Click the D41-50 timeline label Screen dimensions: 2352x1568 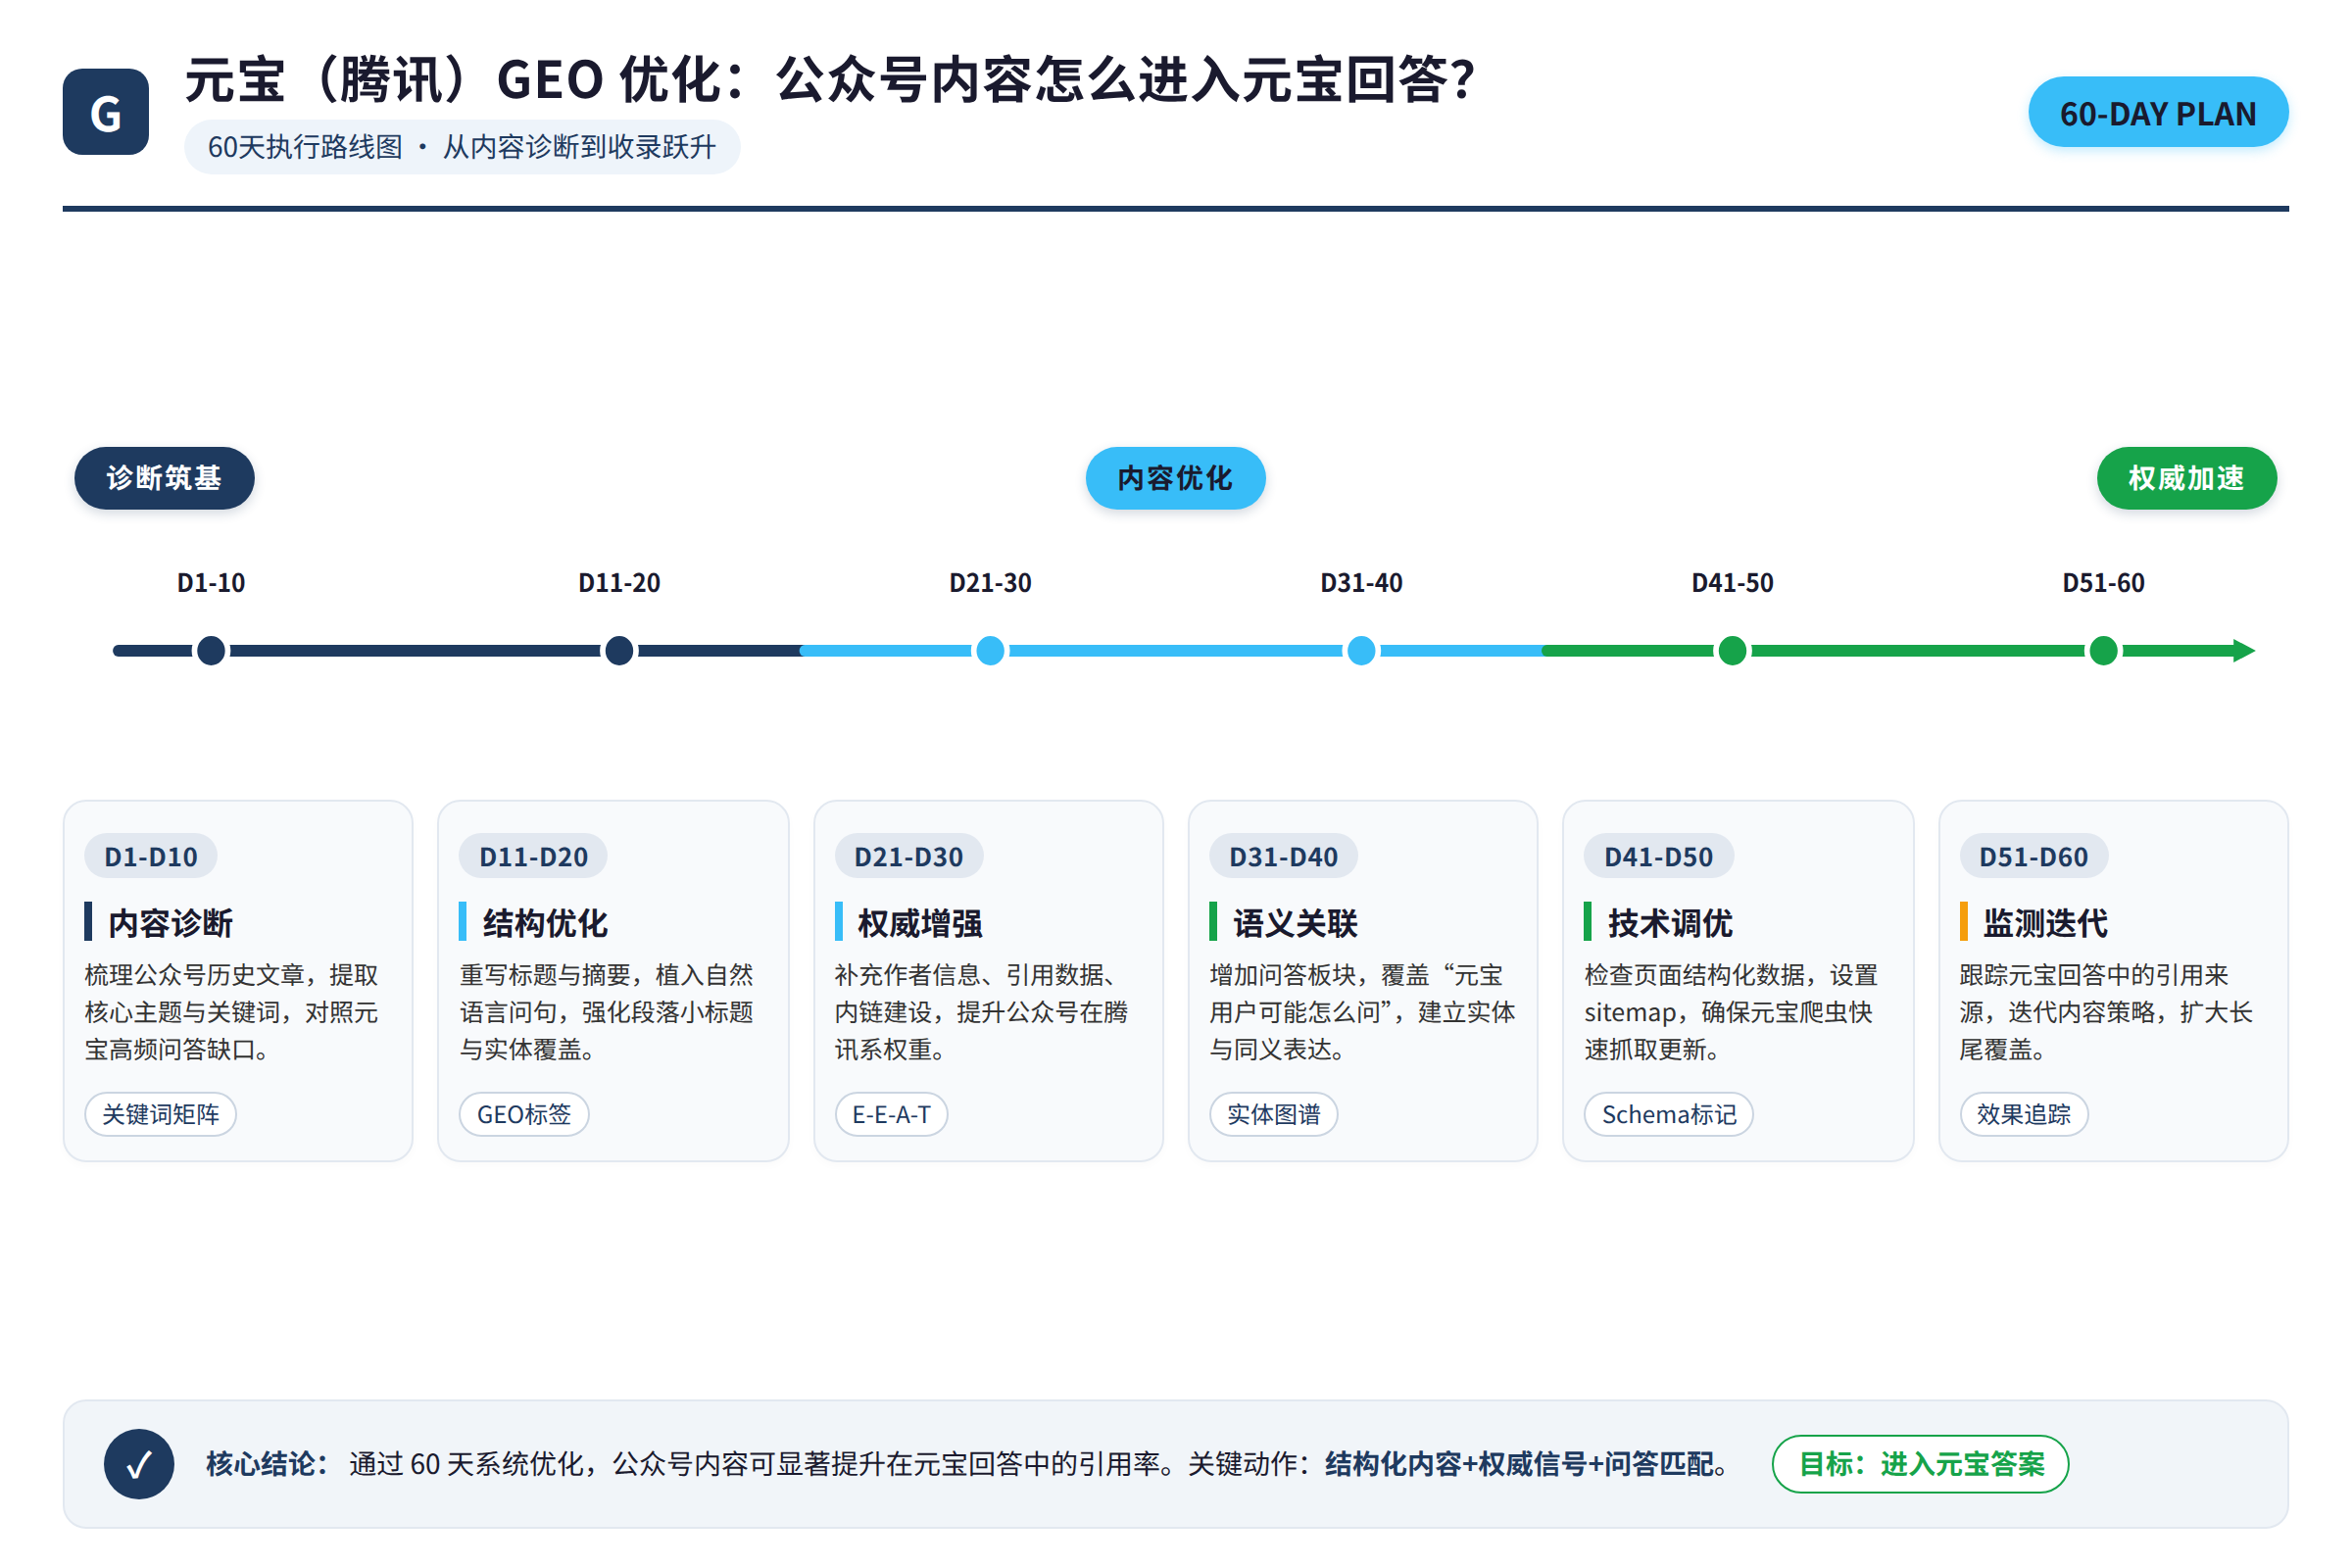click(x=1732, y=583)
